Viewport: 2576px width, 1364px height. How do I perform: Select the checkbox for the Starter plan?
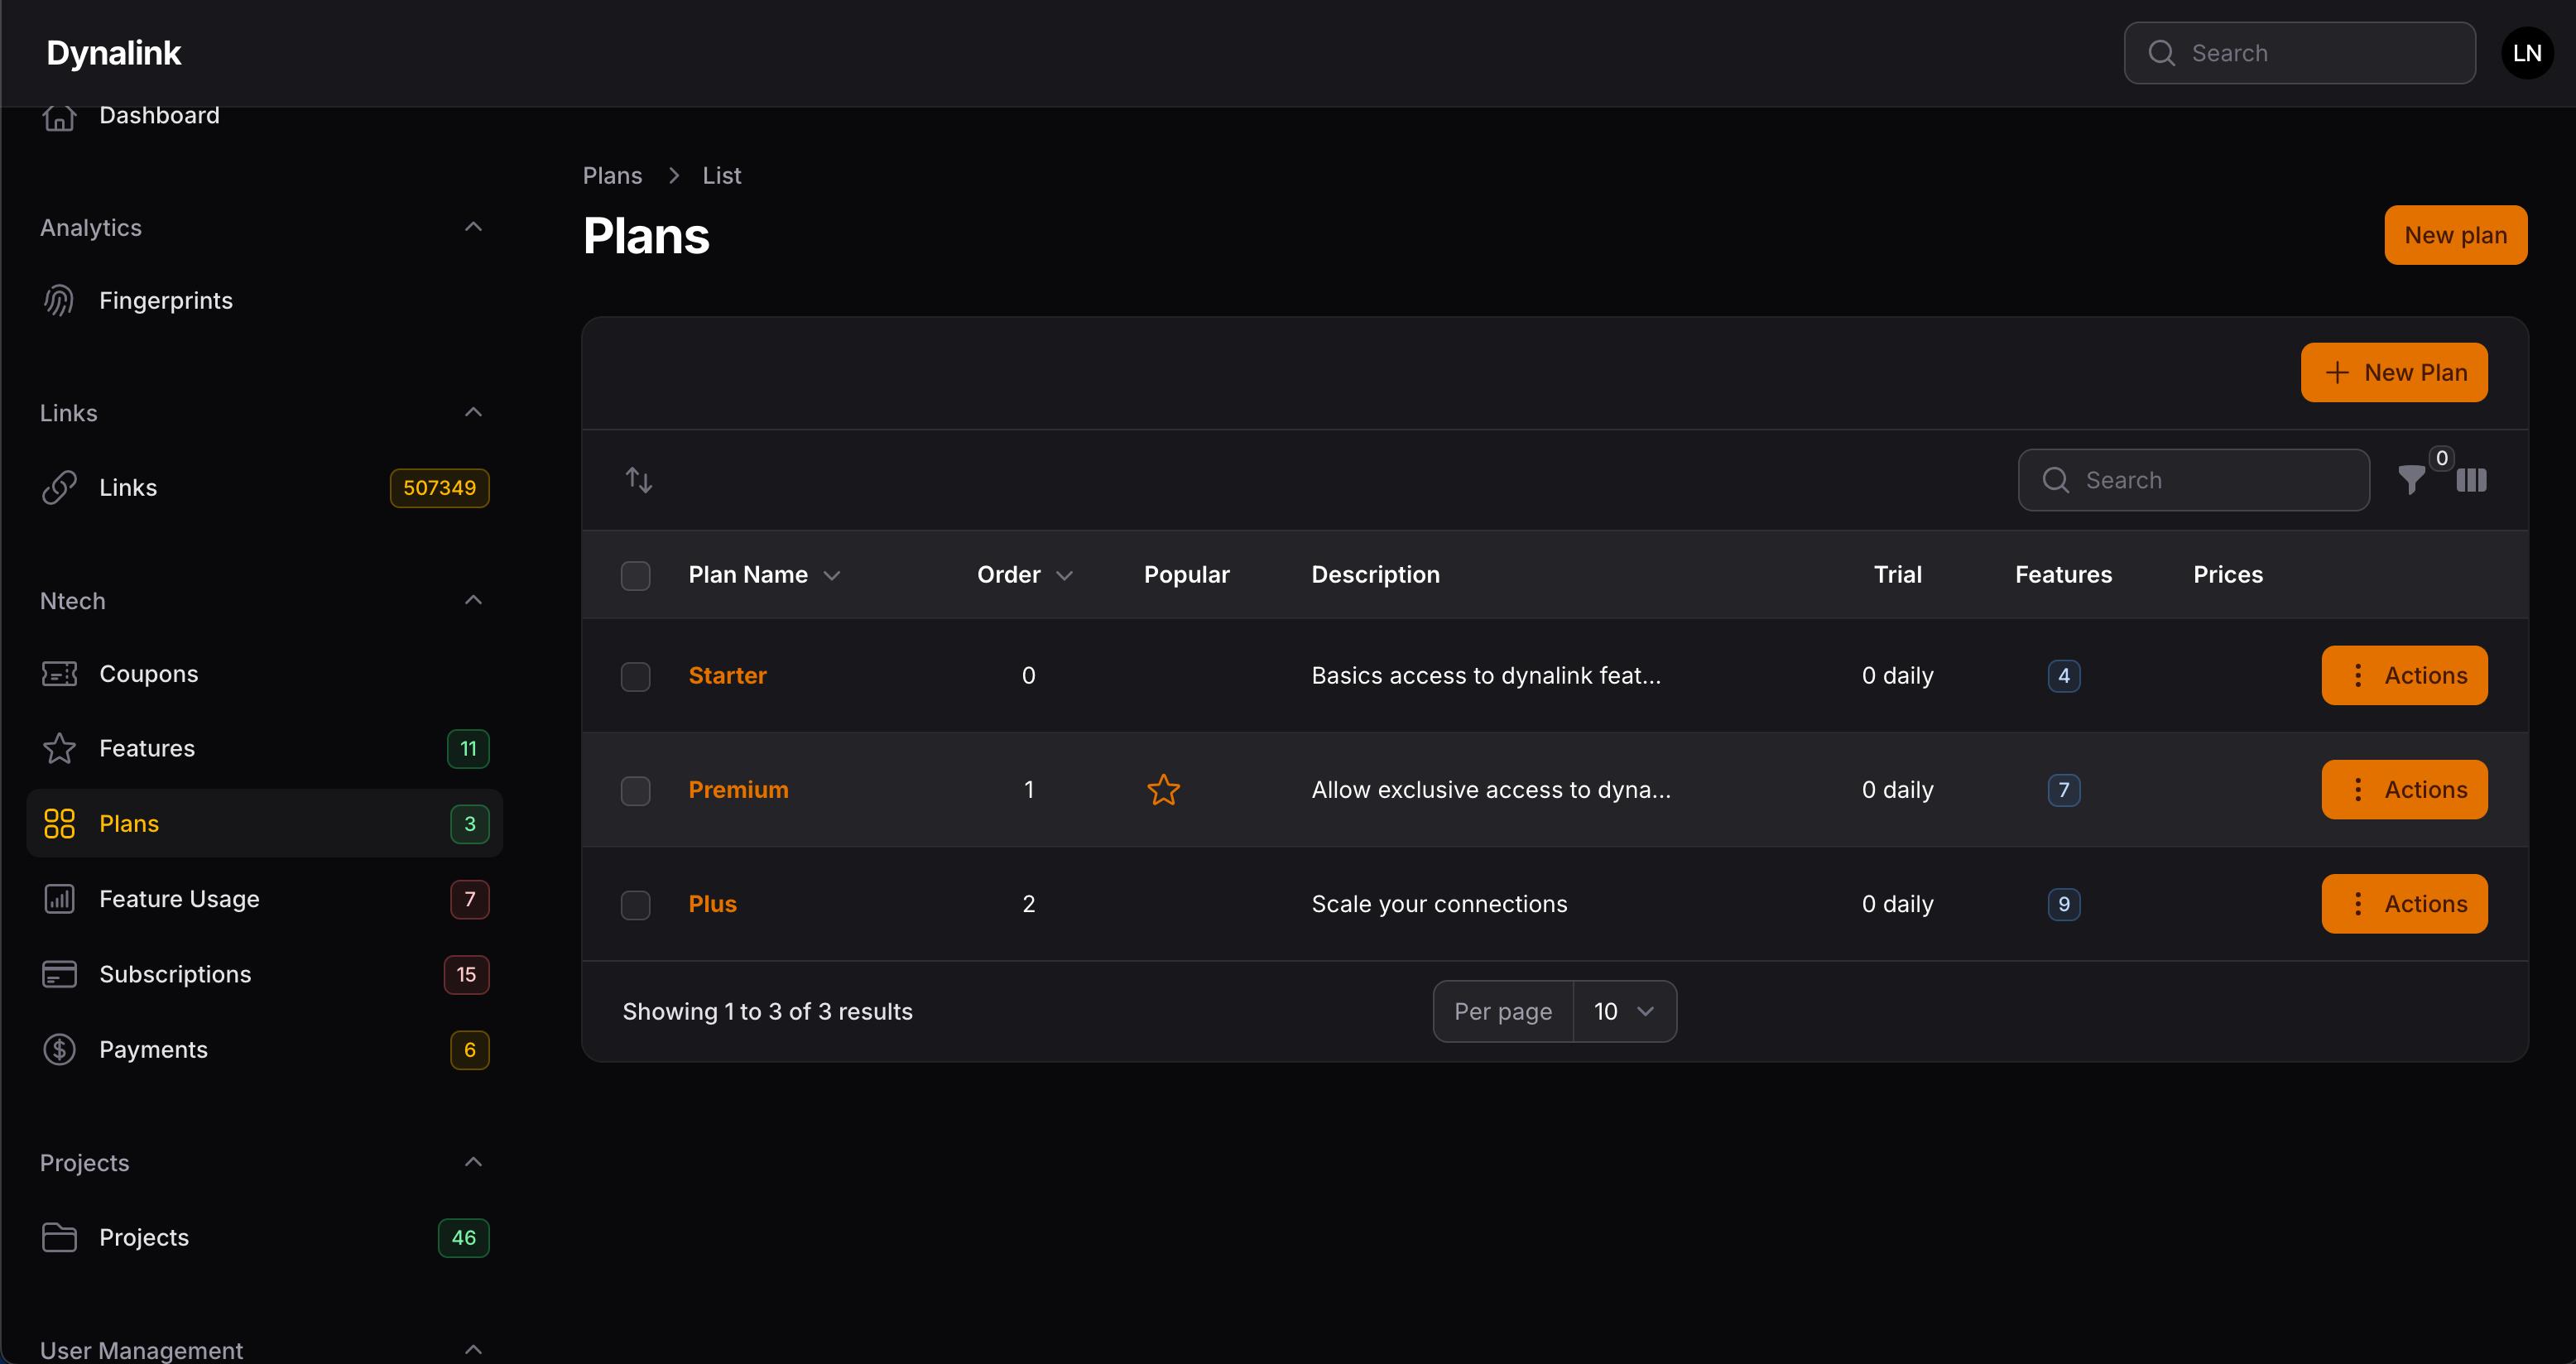pyautogui.click(x=636, y=676)
